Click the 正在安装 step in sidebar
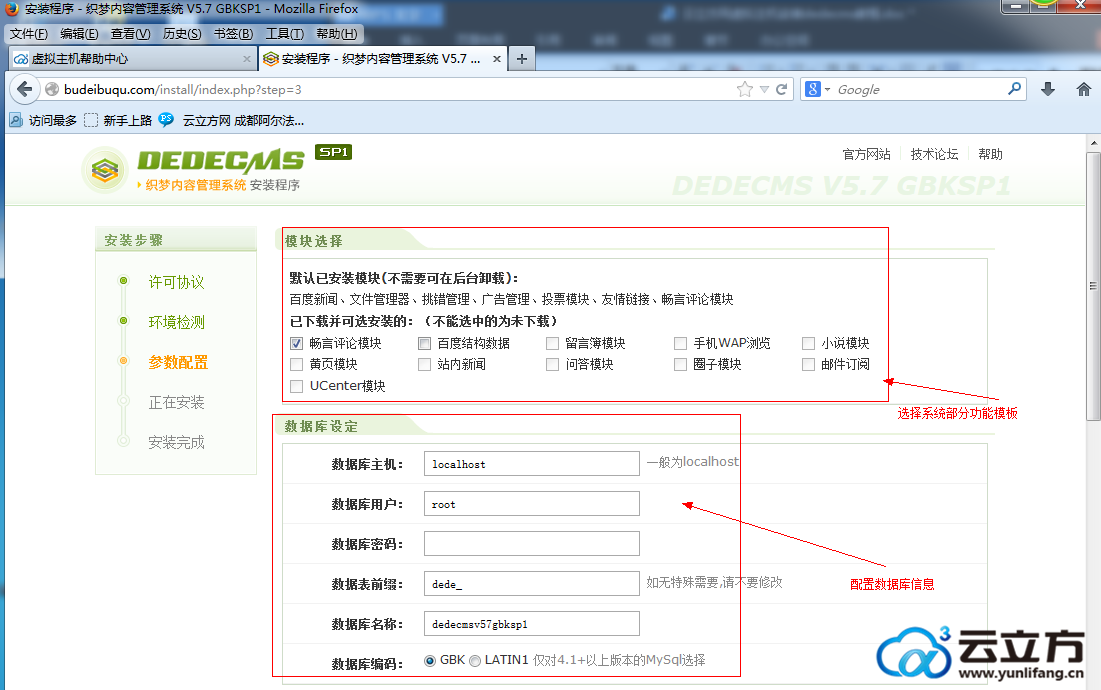1101x690 pixels. click(176, 402)
